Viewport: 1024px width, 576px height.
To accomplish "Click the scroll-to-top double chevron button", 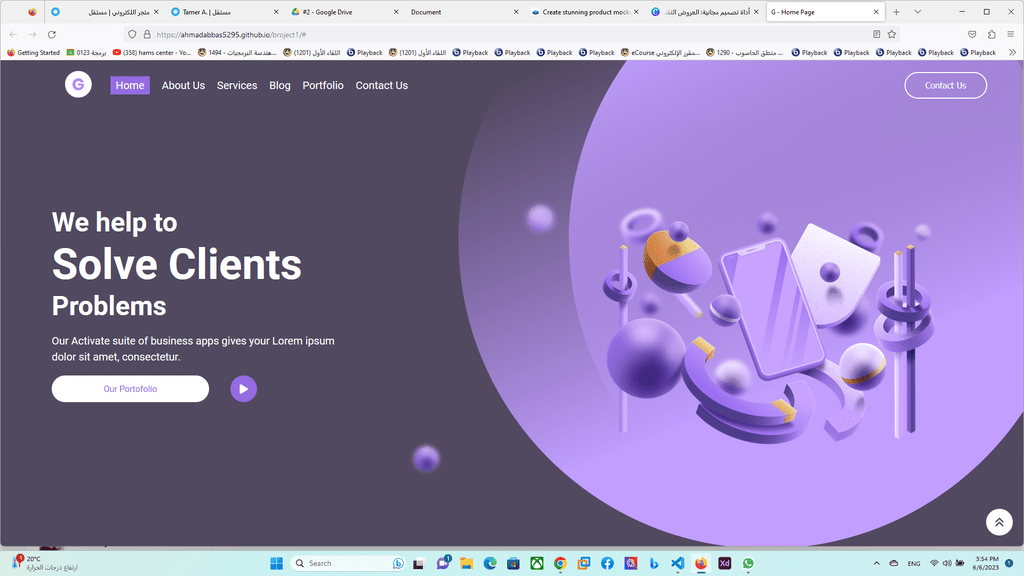I will pos(999,522).
